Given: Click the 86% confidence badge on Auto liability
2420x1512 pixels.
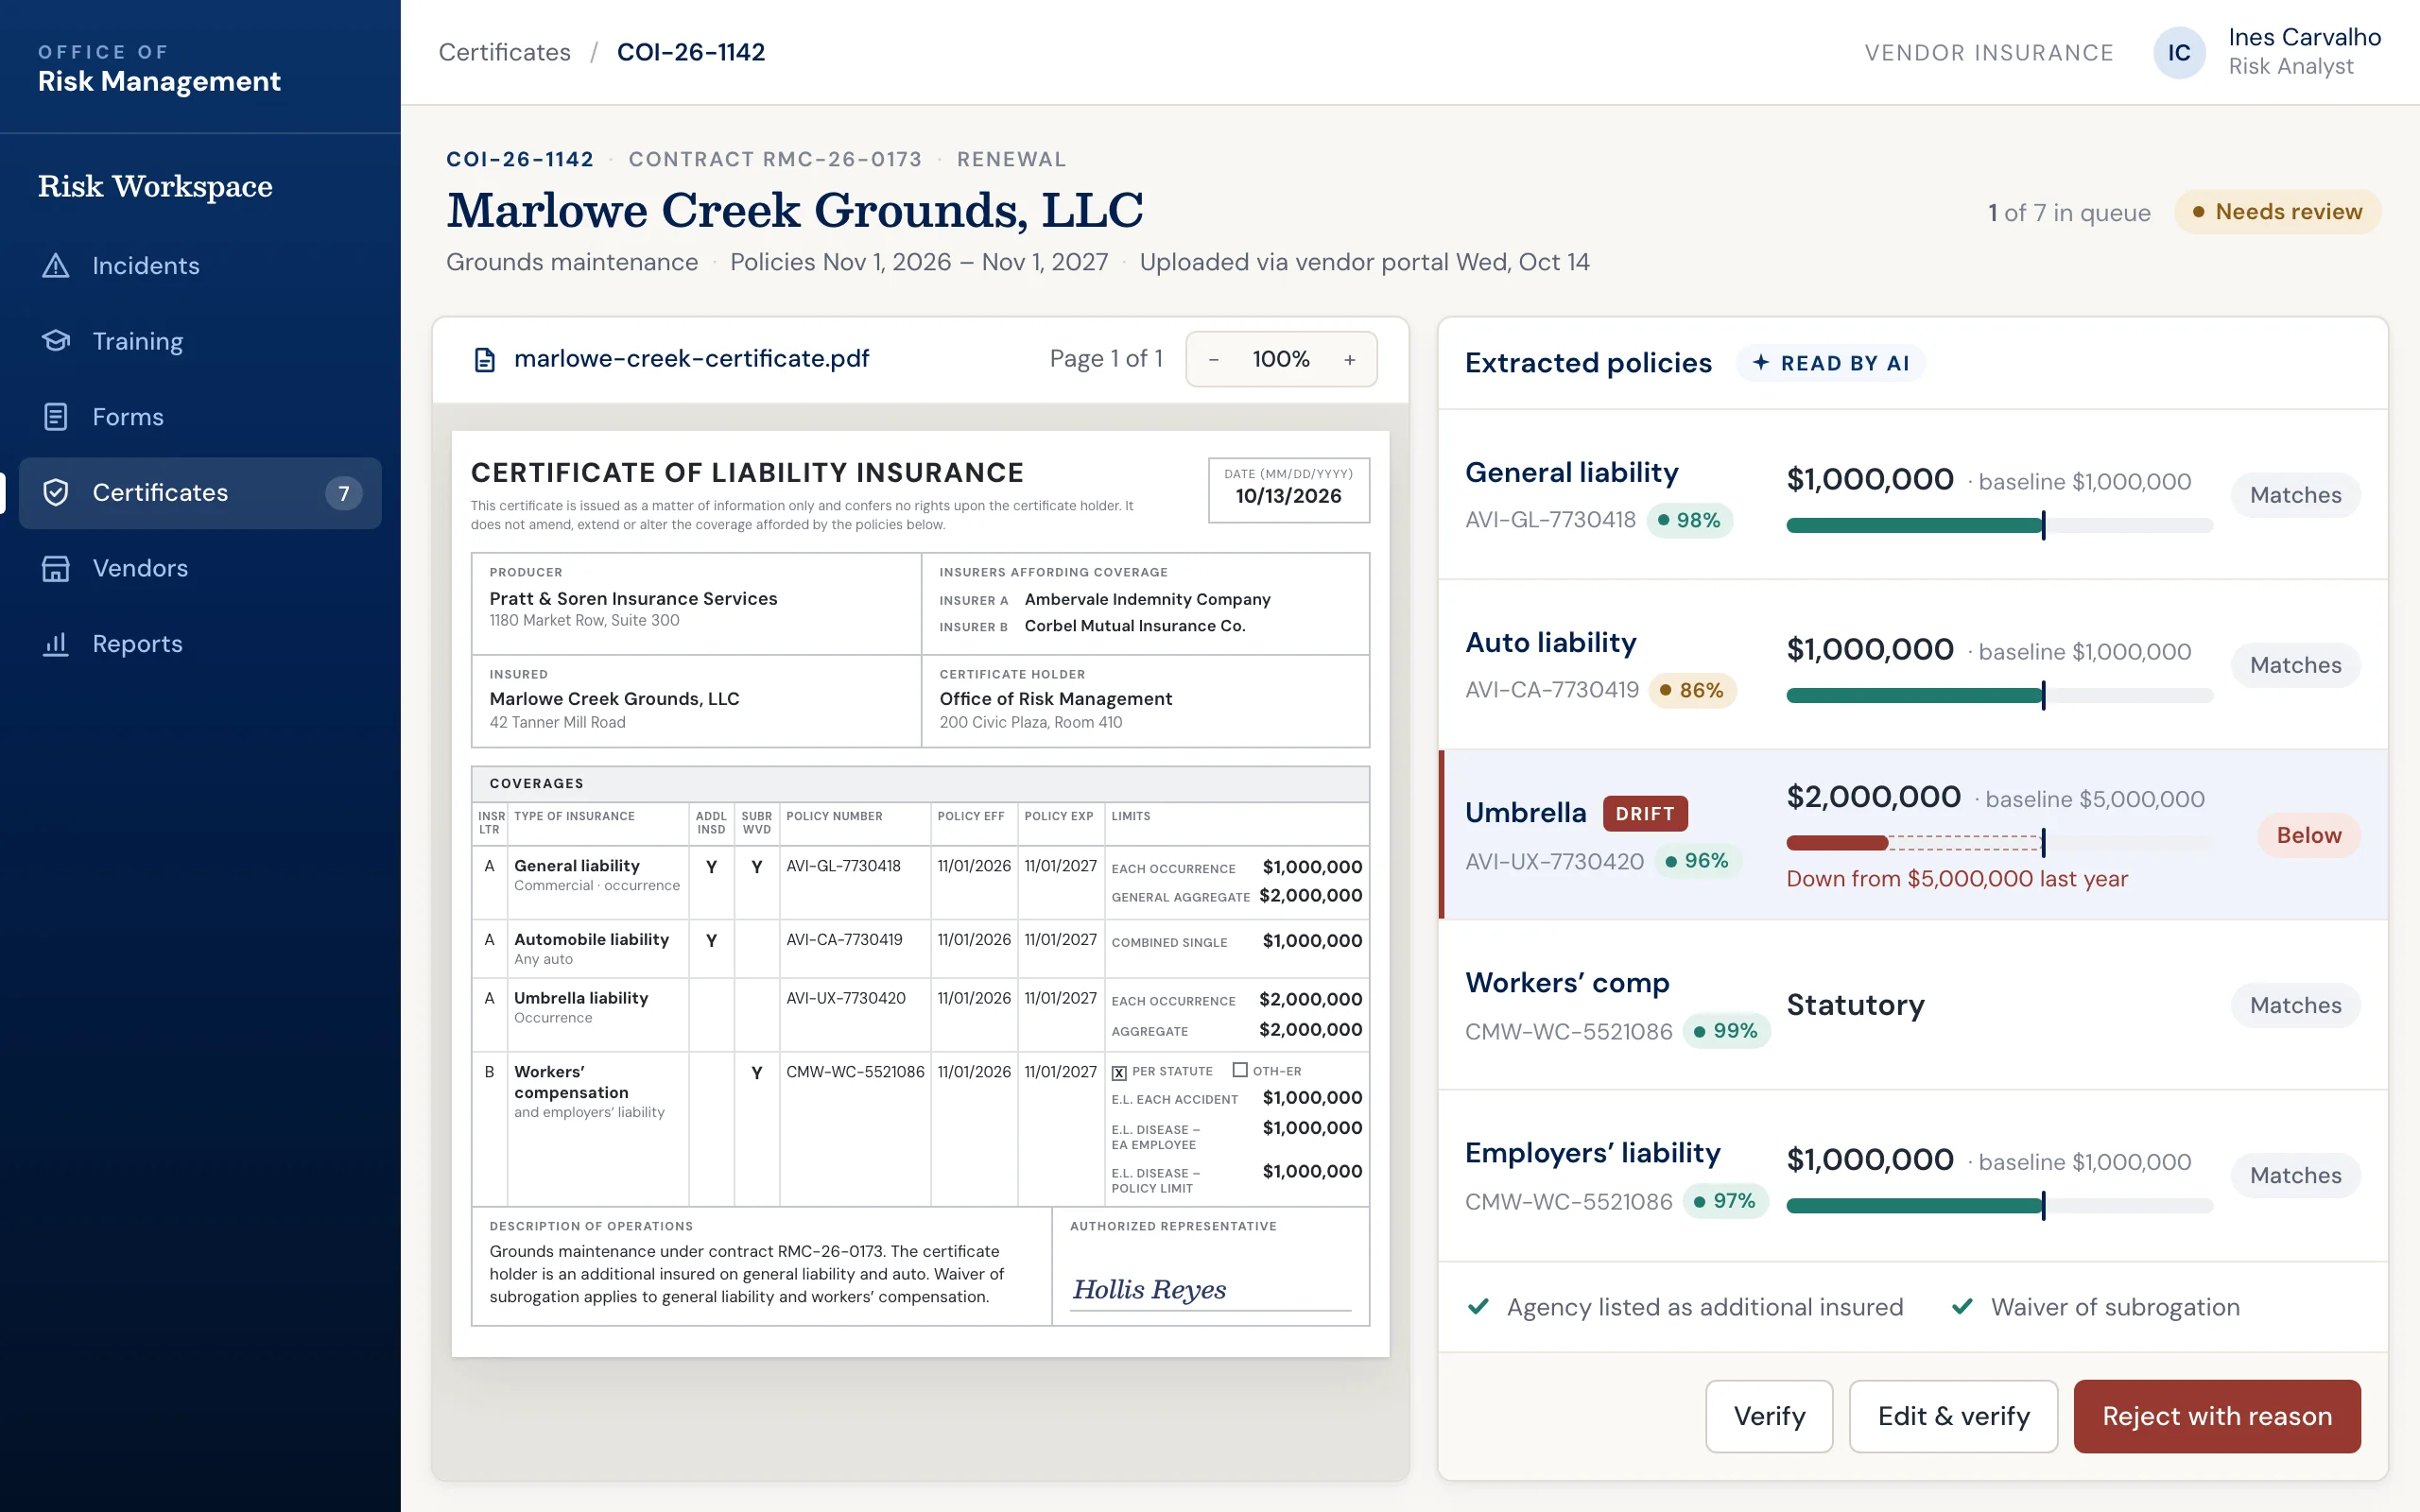Looking at the screenshot, I should tap(1692, 690).
